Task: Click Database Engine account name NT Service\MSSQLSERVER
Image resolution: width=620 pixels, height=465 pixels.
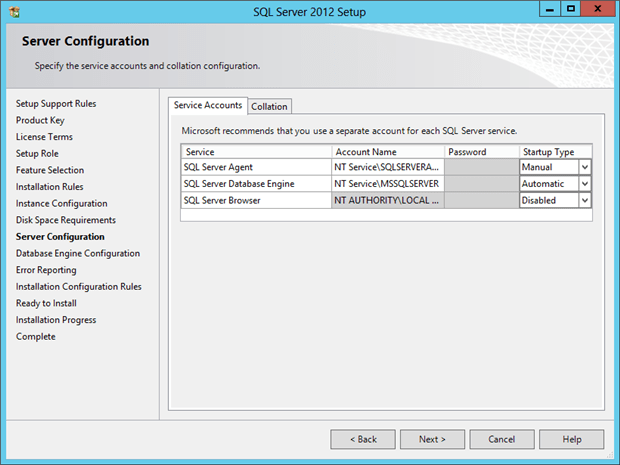Action: coord(388,184)
